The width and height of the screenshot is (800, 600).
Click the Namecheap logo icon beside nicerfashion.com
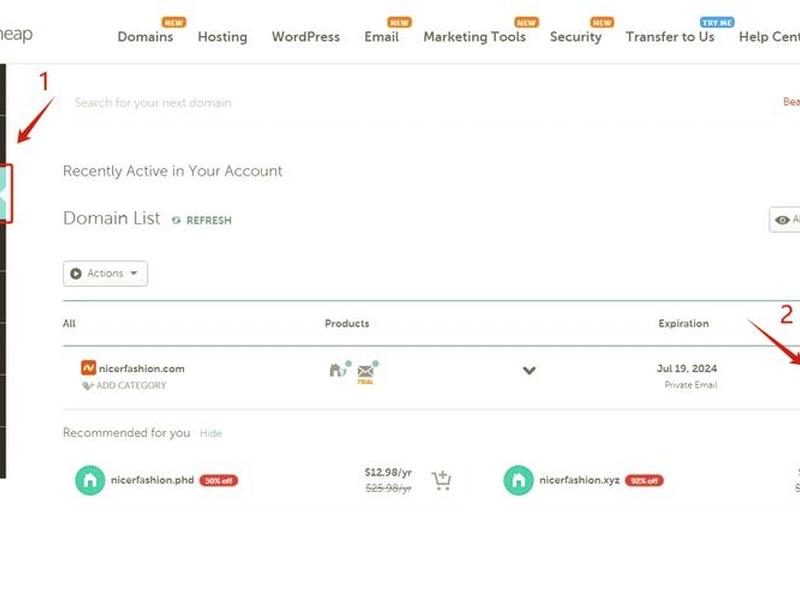click(x=88, y=367)
